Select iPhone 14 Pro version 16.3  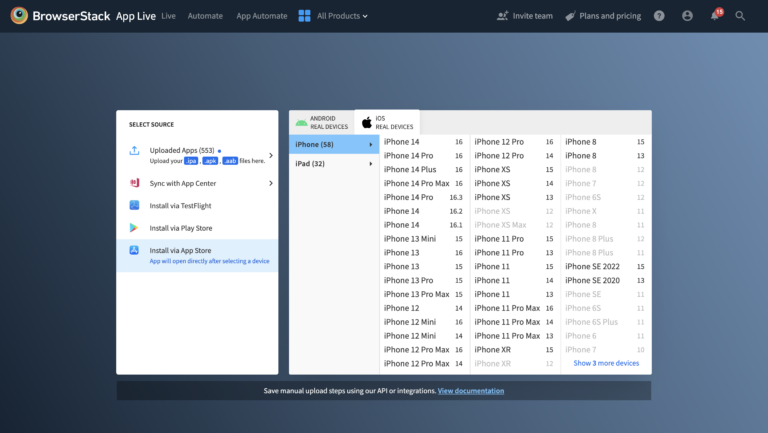pyautogui.click(x=423, y=197)
